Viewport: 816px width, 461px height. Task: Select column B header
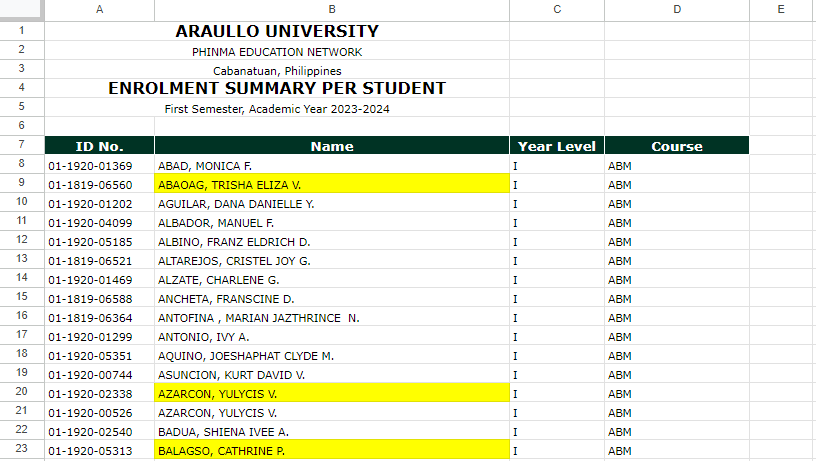tap(332, 9)
